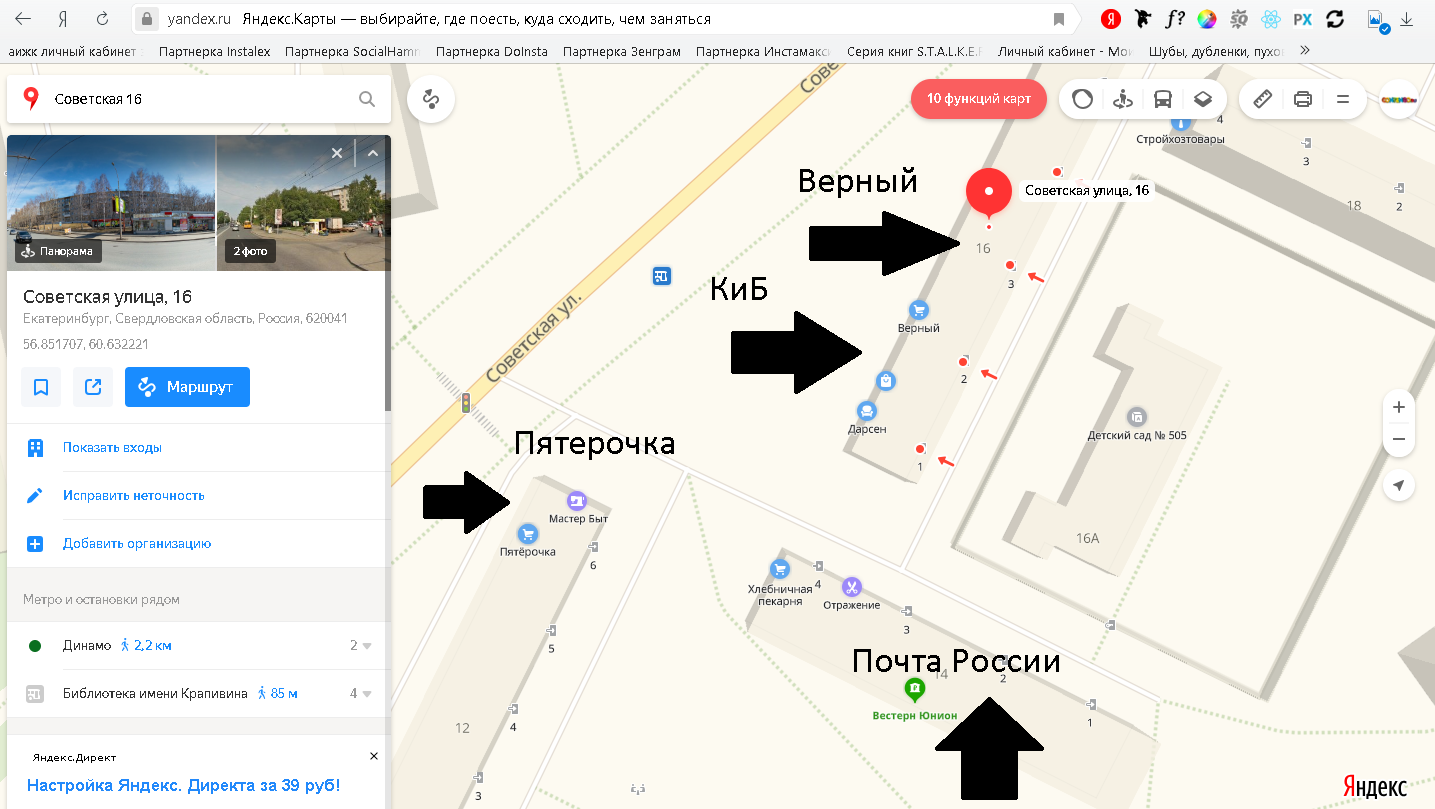
Task: Select the Дарсен furniture icon on map
Action: click(x=866, y=411)
